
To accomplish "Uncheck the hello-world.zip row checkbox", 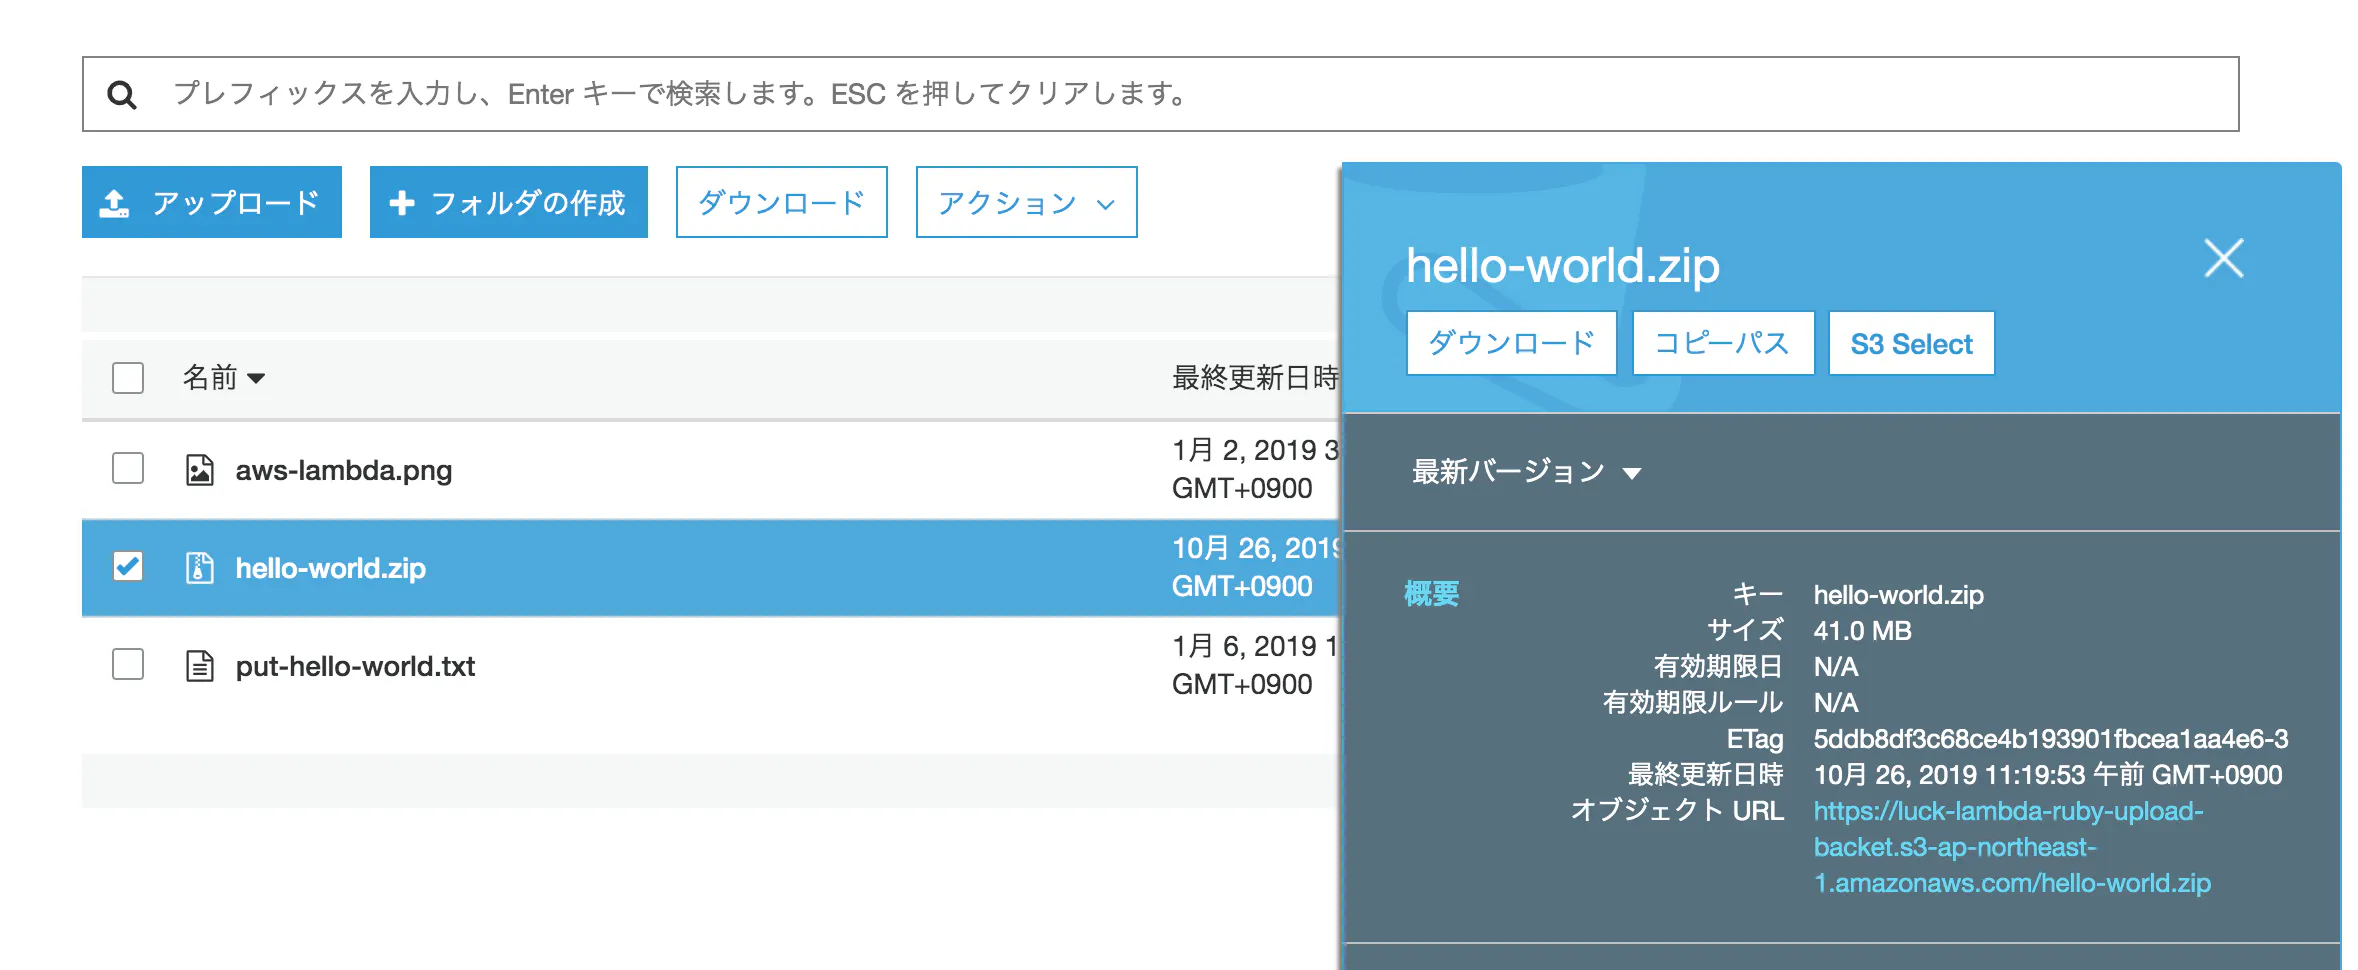I will 127,568.
